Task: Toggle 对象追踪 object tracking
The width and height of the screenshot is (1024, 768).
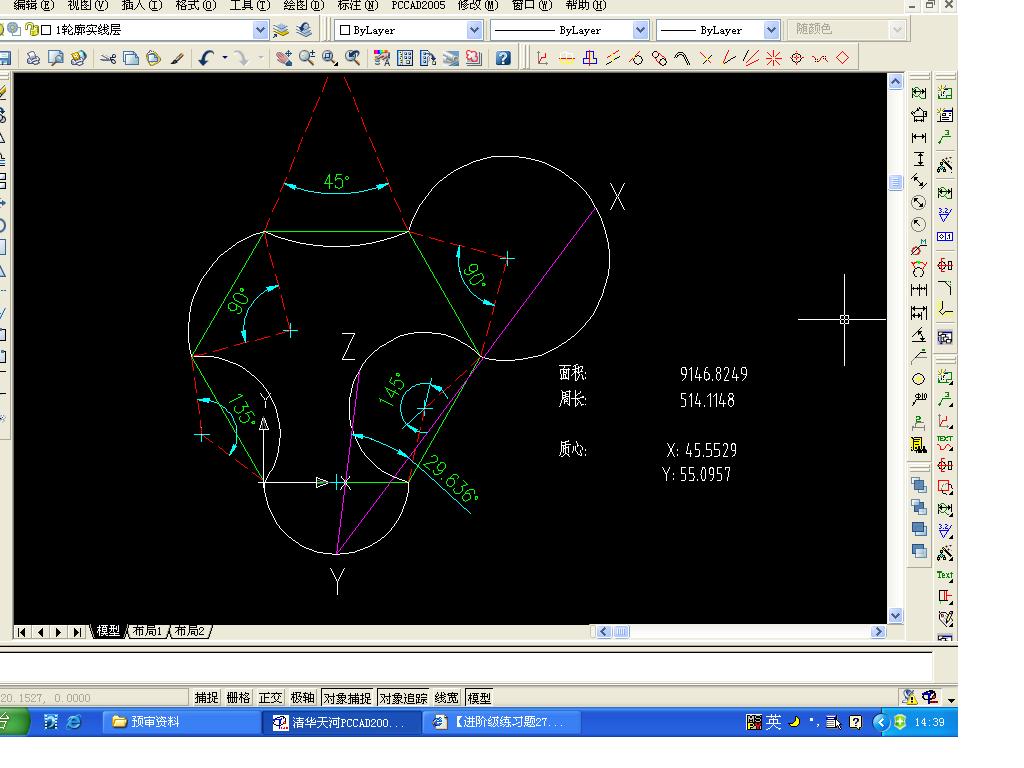Action: [404, 698]
